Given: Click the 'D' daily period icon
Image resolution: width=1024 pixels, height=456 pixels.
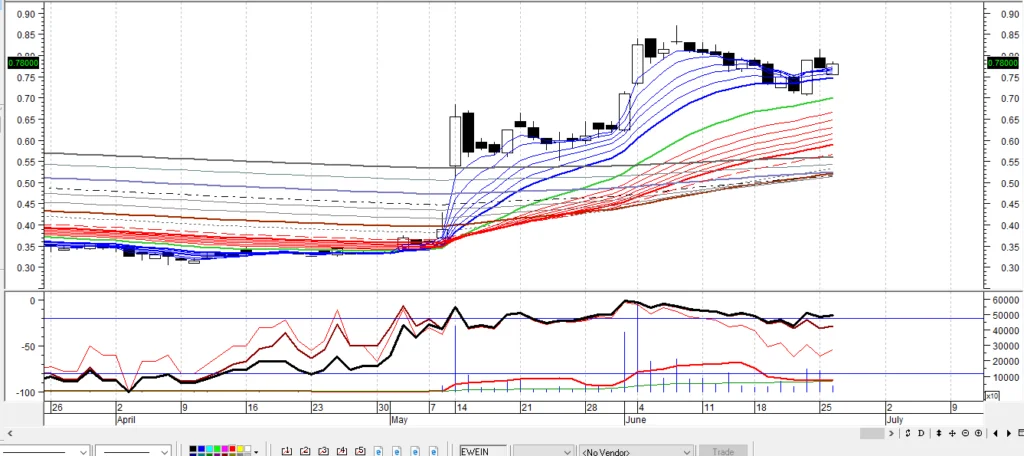Looking at the screenshot, I should point(921,433).
